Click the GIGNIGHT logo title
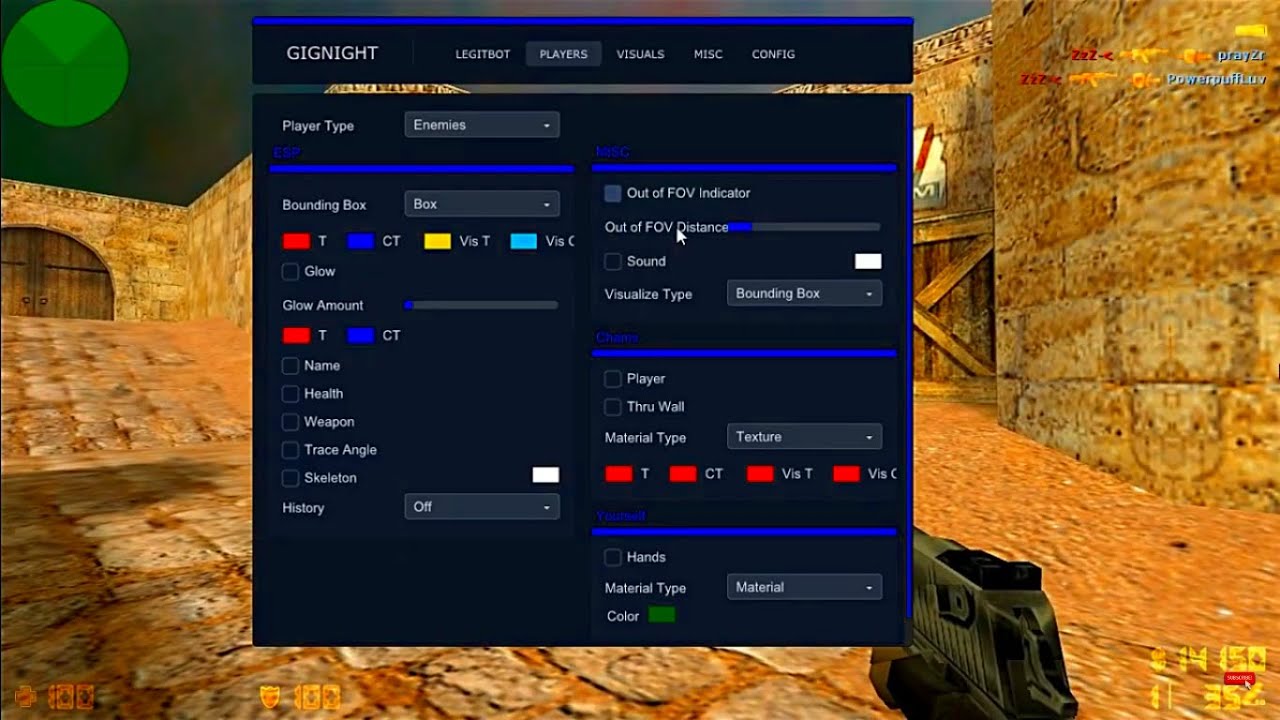 coord(332,53)
